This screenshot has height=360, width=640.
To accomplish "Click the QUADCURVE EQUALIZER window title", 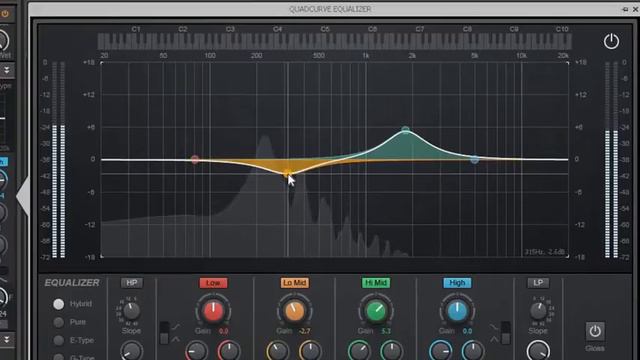I will (330, 9).
